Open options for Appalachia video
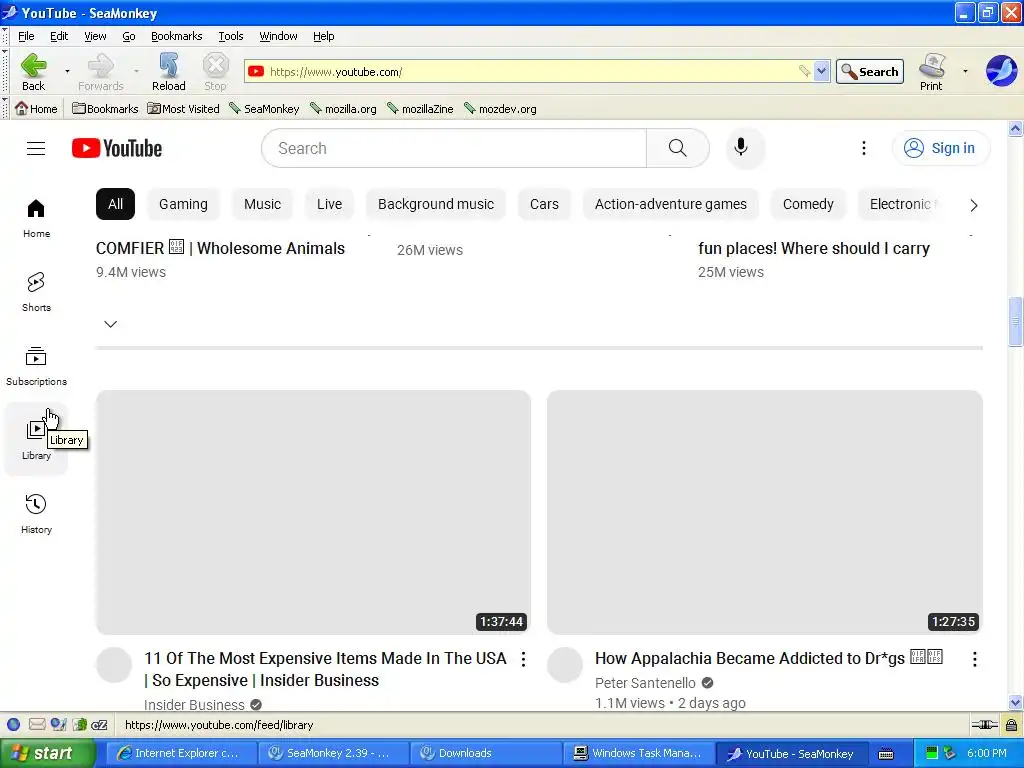This screenshot has height=768, width=1024. click(x=974, y=659)
